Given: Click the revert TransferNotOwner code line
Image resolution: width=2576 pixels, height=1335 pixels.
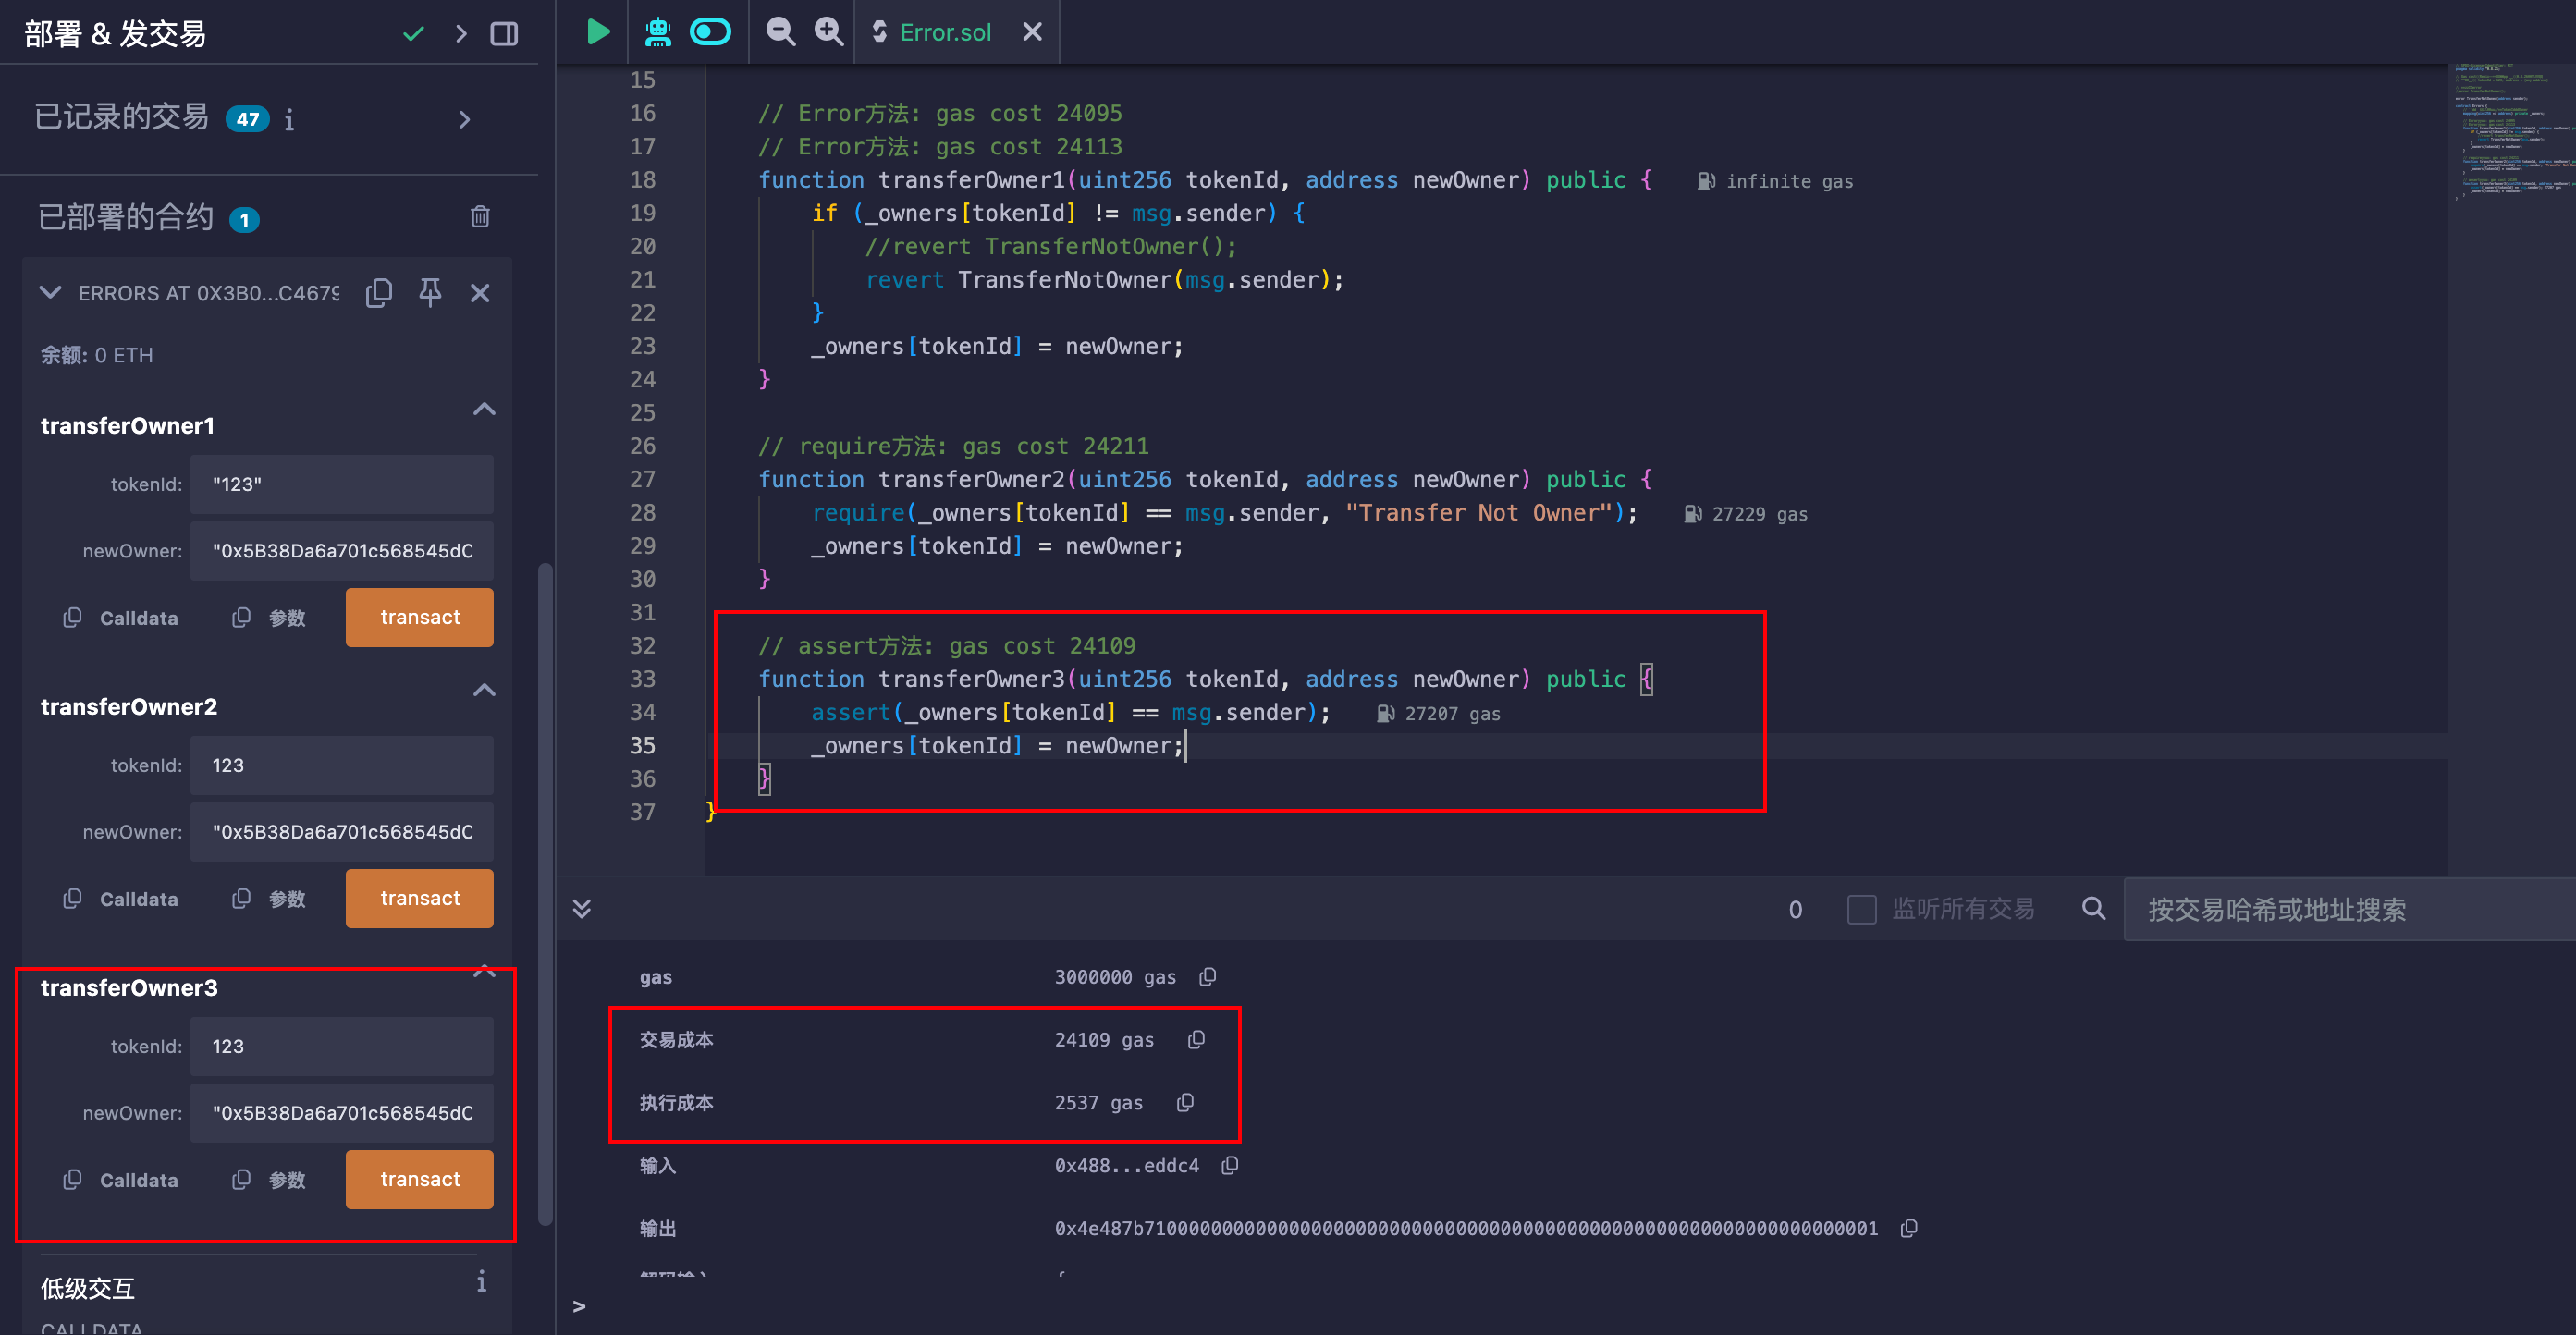Looking at the screenshot, I should click(x=1105, y=280).
